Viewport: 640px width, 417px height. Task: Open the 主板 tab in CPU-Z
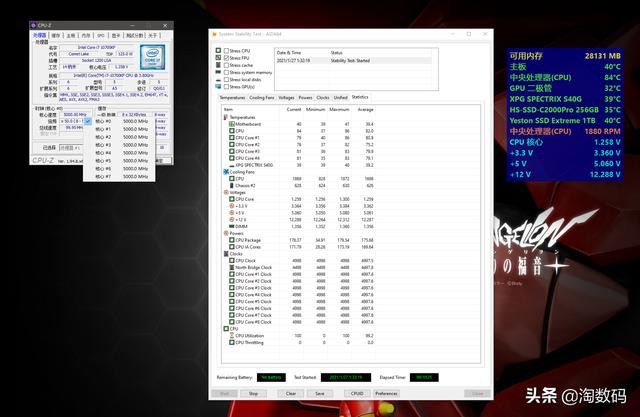pyautogui.click(x=71, y=36)
